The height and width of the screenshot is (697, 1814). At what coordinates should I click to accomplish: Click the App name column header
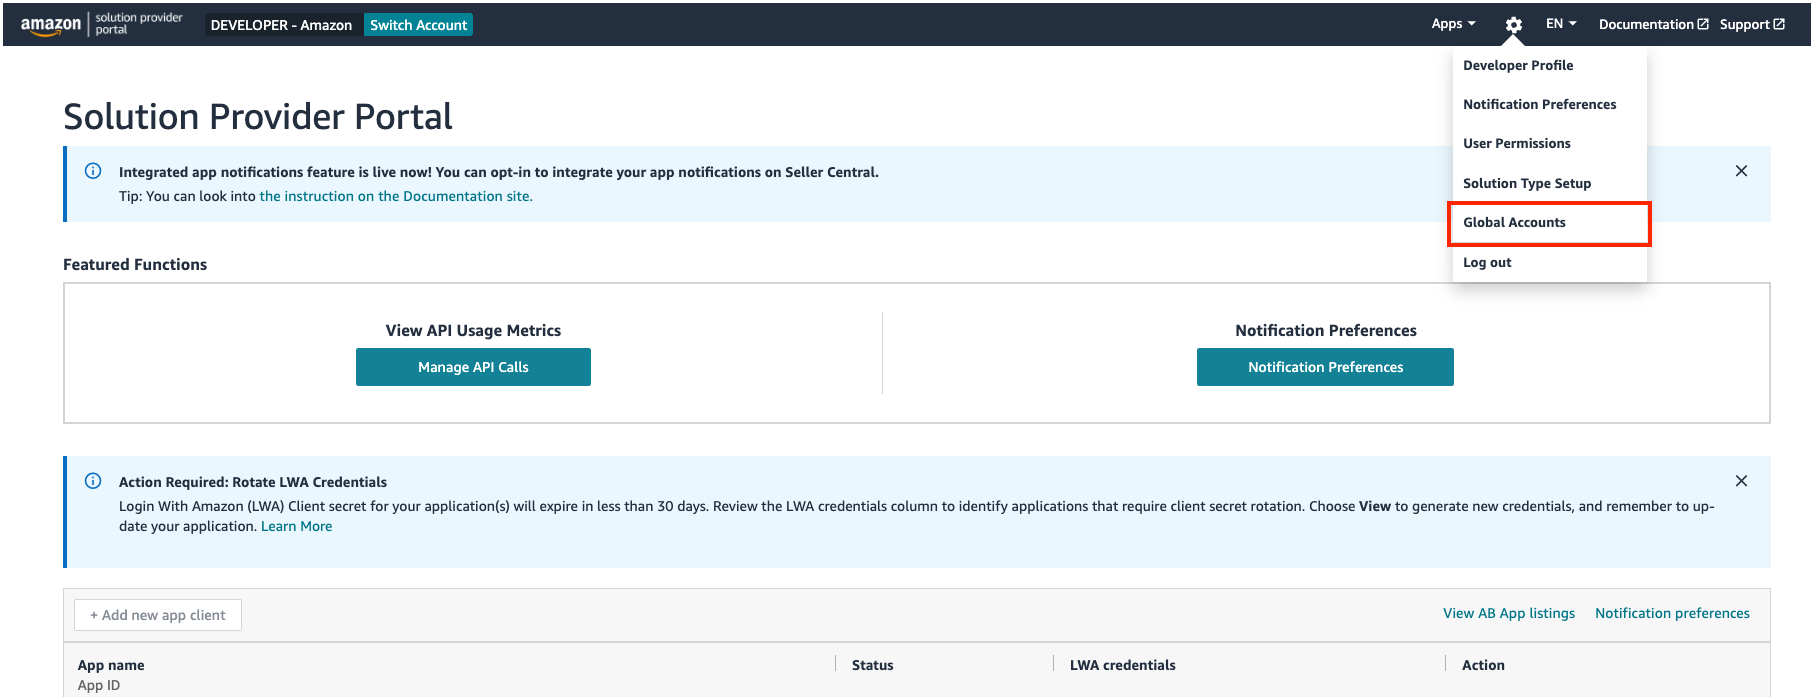tap(111, 665)
